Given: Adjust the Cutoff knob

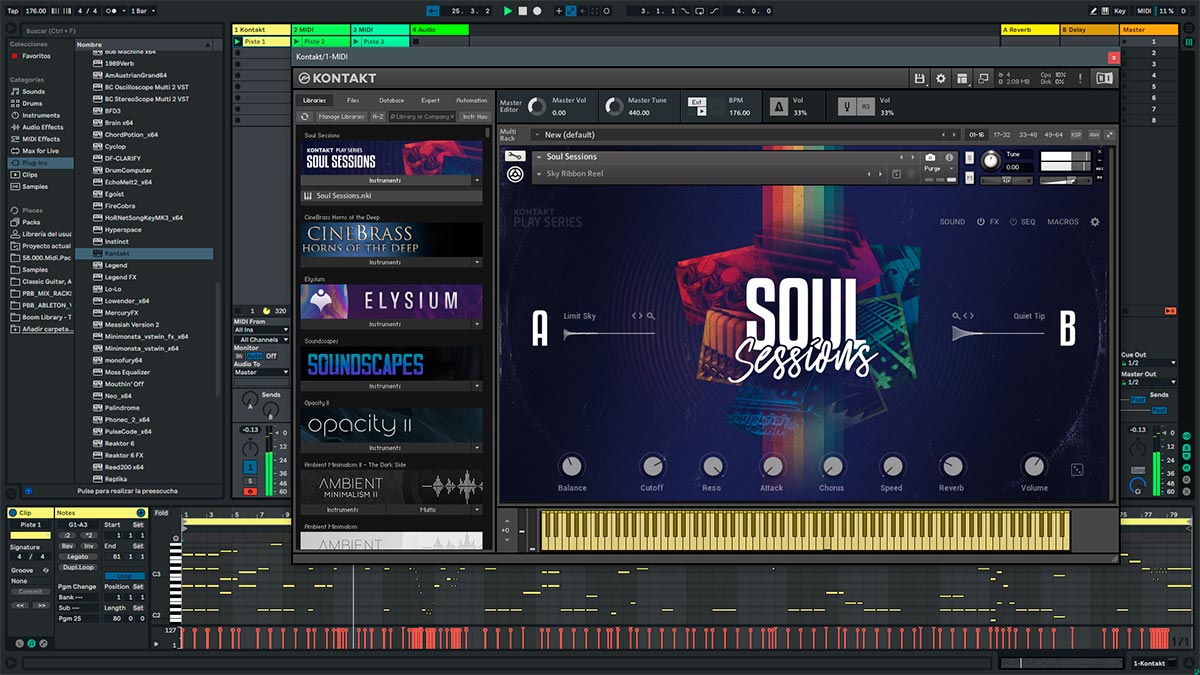Looking at the screenshot, I should point(652,466).
